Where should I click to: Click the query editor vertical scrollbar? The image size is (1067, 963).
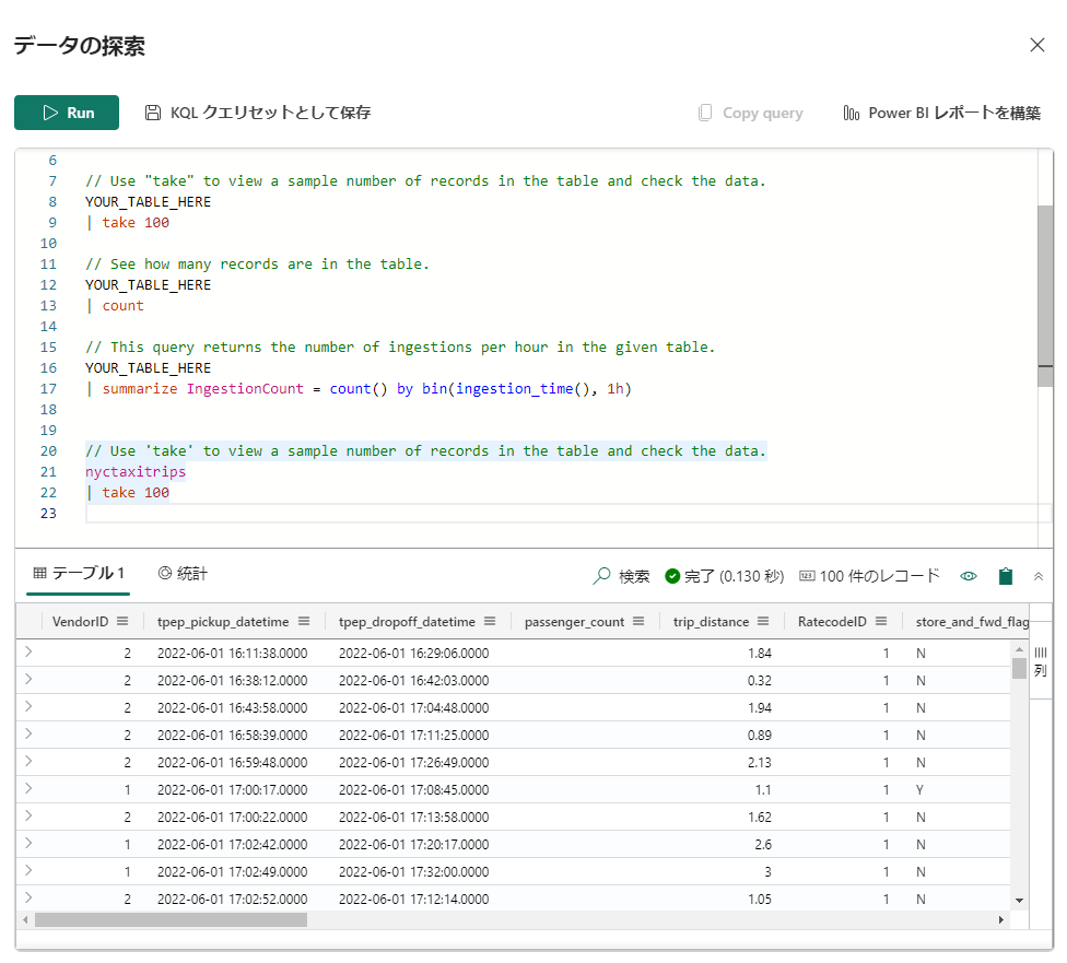click(1045, 290)
